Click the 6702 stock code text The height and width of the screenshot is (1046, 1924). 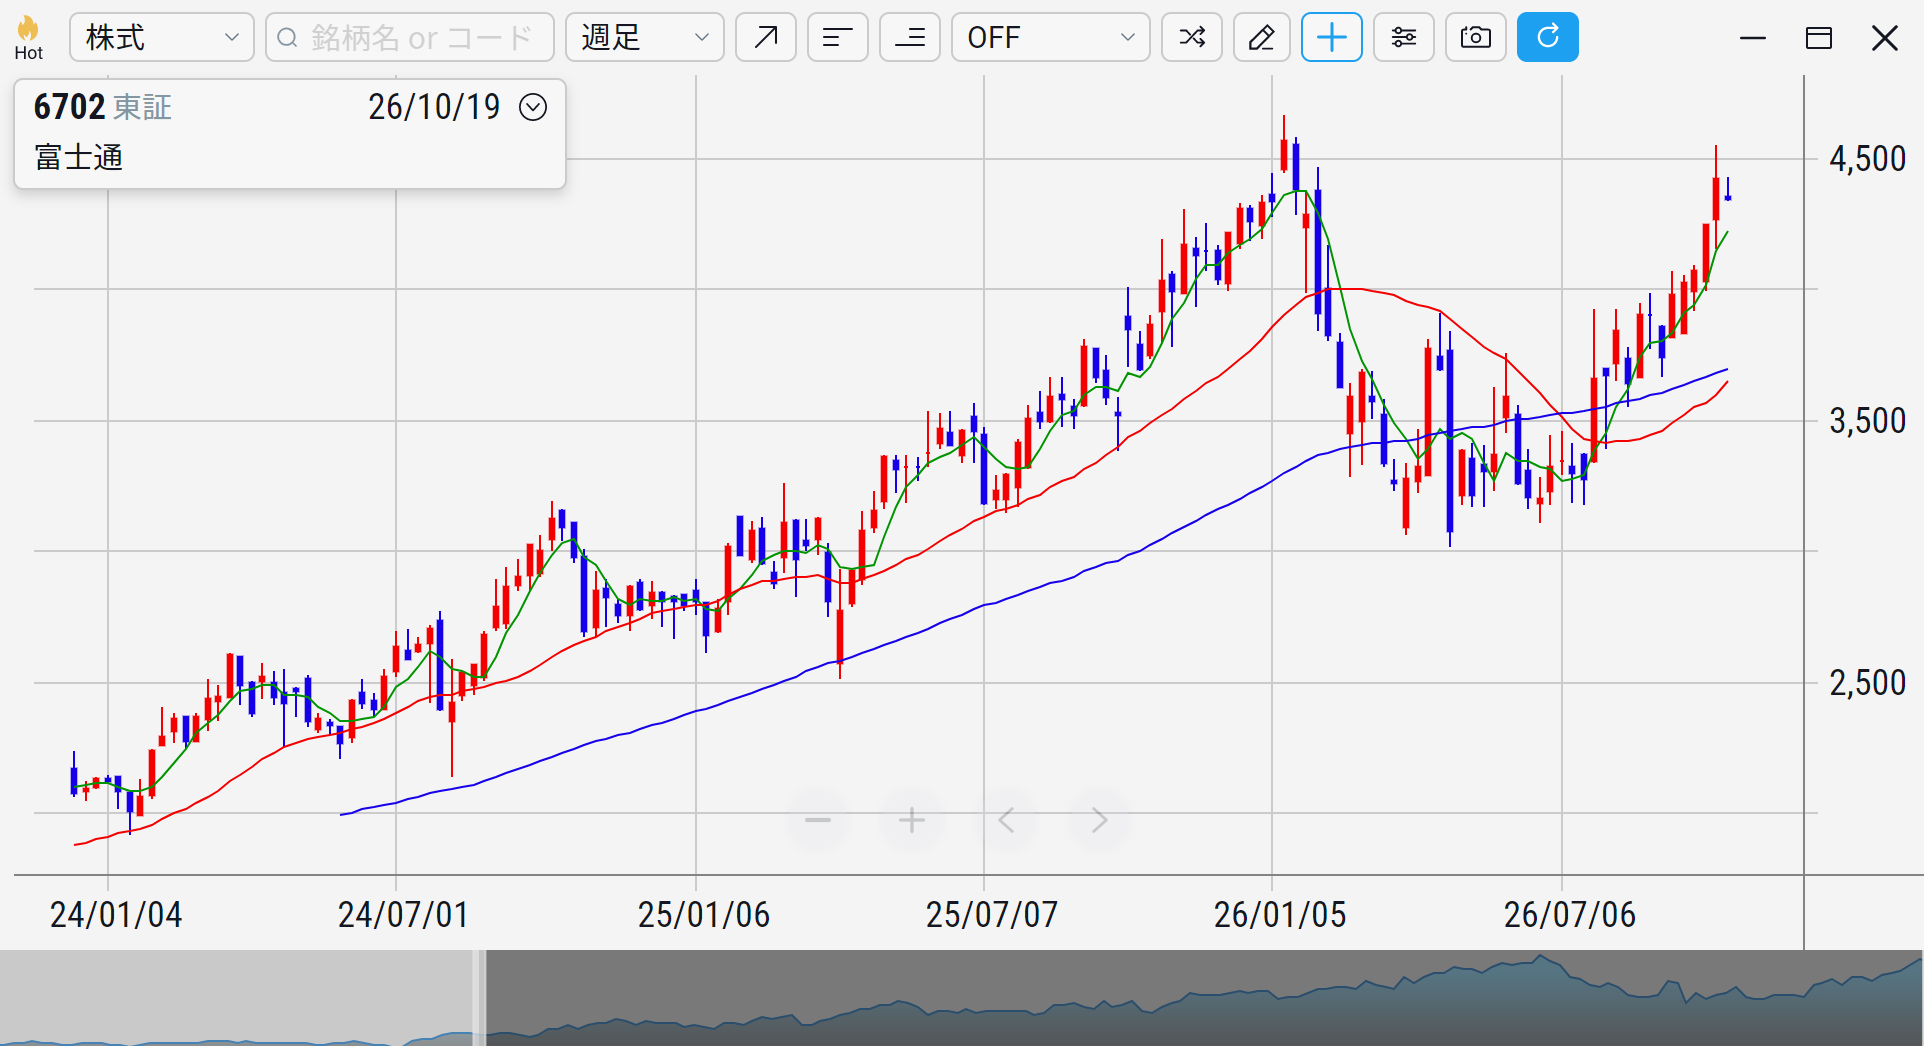pyautogui.click(x=69, y=107)
